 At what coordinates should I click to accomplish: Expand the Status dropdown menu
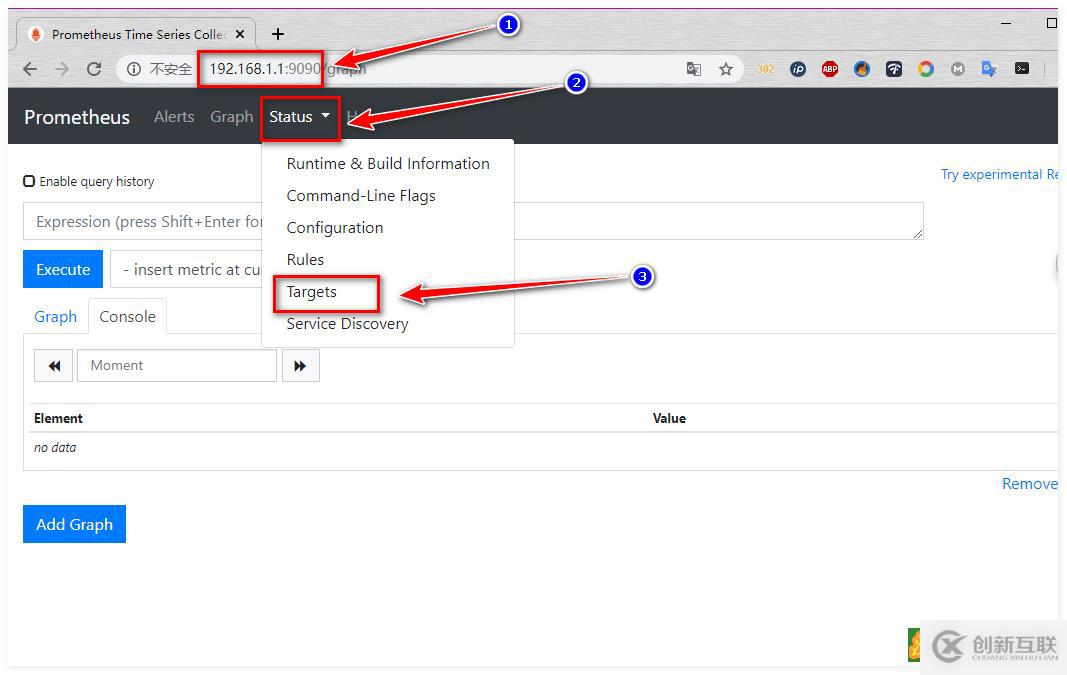click(299, 117)
